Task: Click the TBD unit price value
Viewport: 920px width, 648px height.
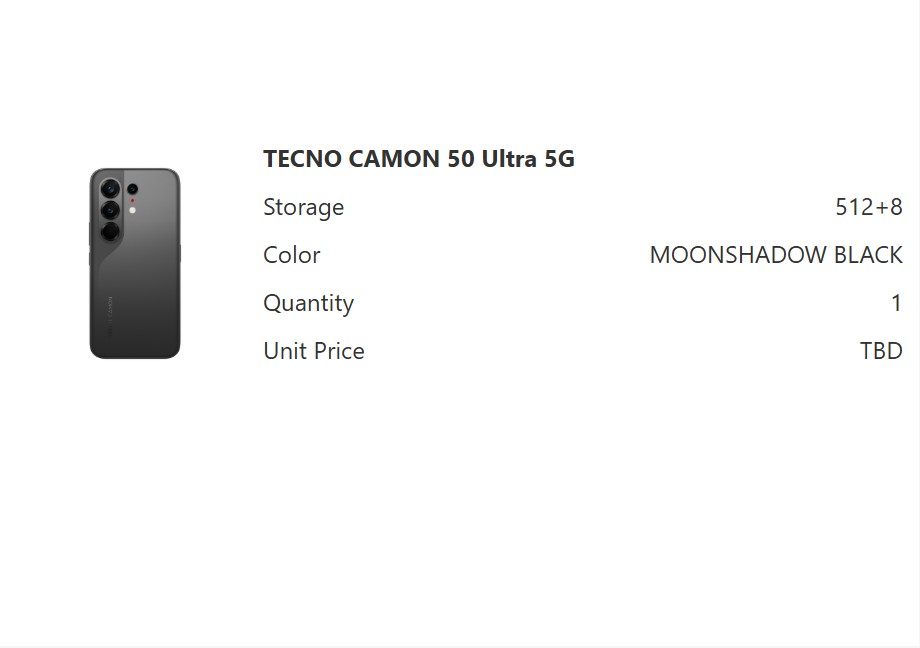Action: (881, 351)
